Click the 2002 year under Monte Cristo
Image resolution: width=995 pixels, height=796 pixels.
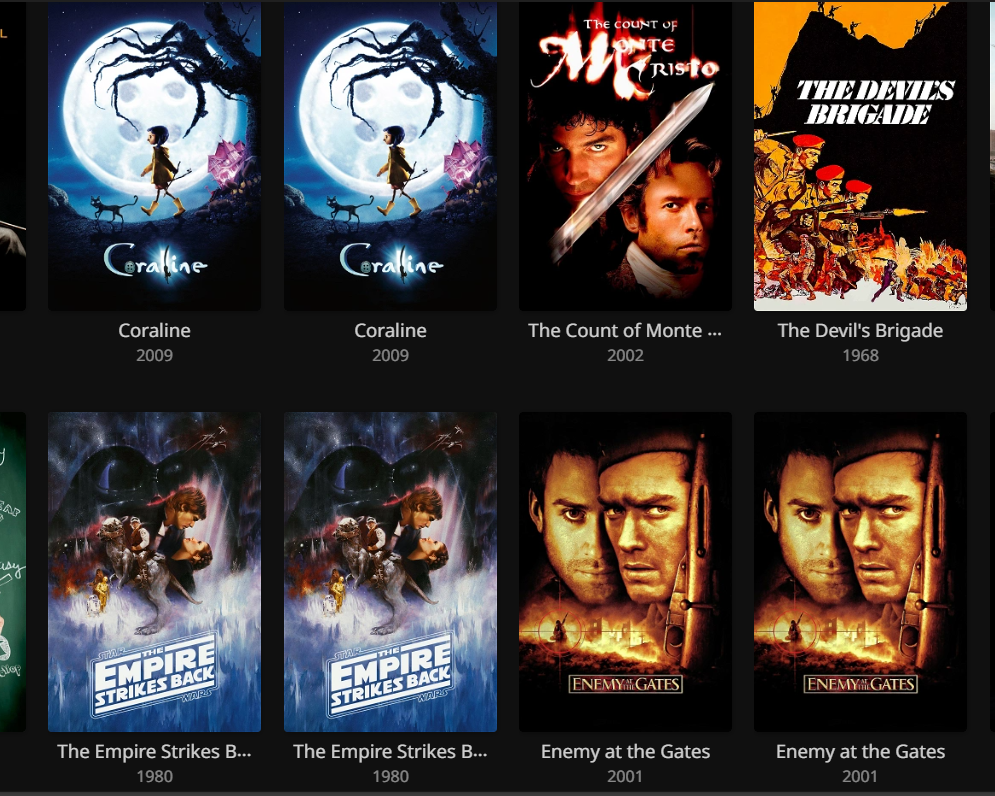(625, 355)
